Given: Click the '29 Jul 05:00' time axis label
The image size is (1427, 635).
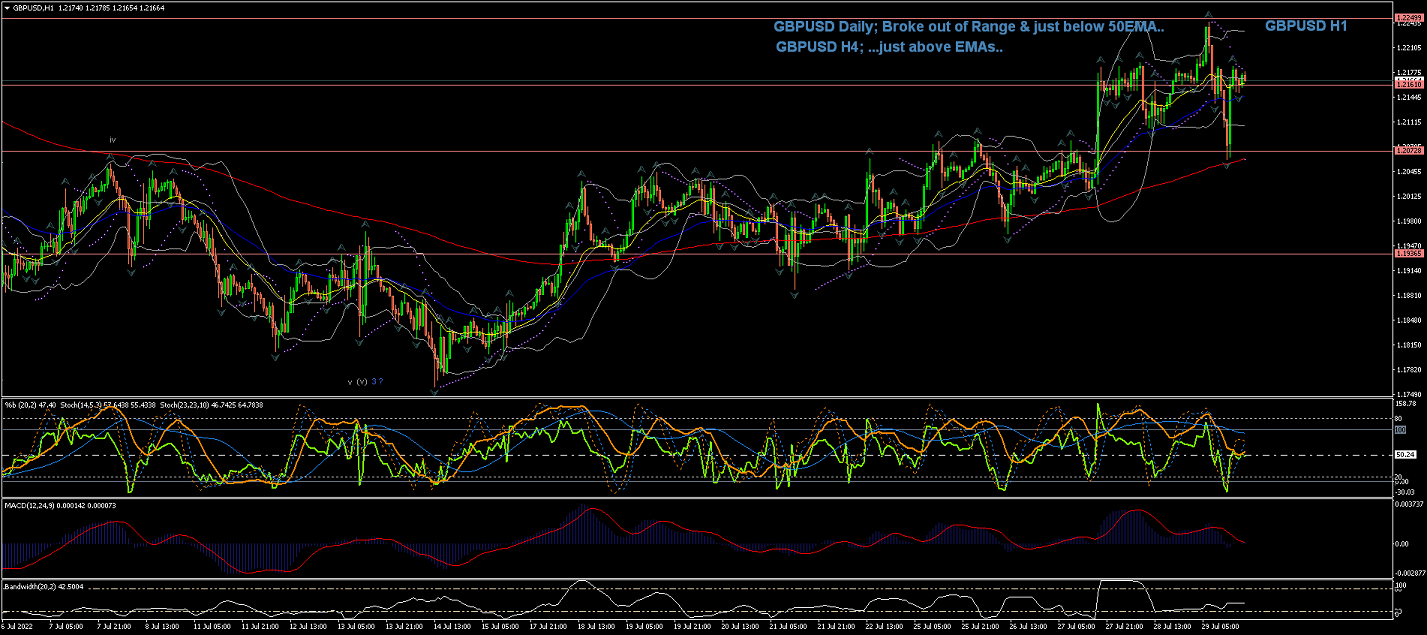Looking at the screenshot, I should click(1219, 627).
